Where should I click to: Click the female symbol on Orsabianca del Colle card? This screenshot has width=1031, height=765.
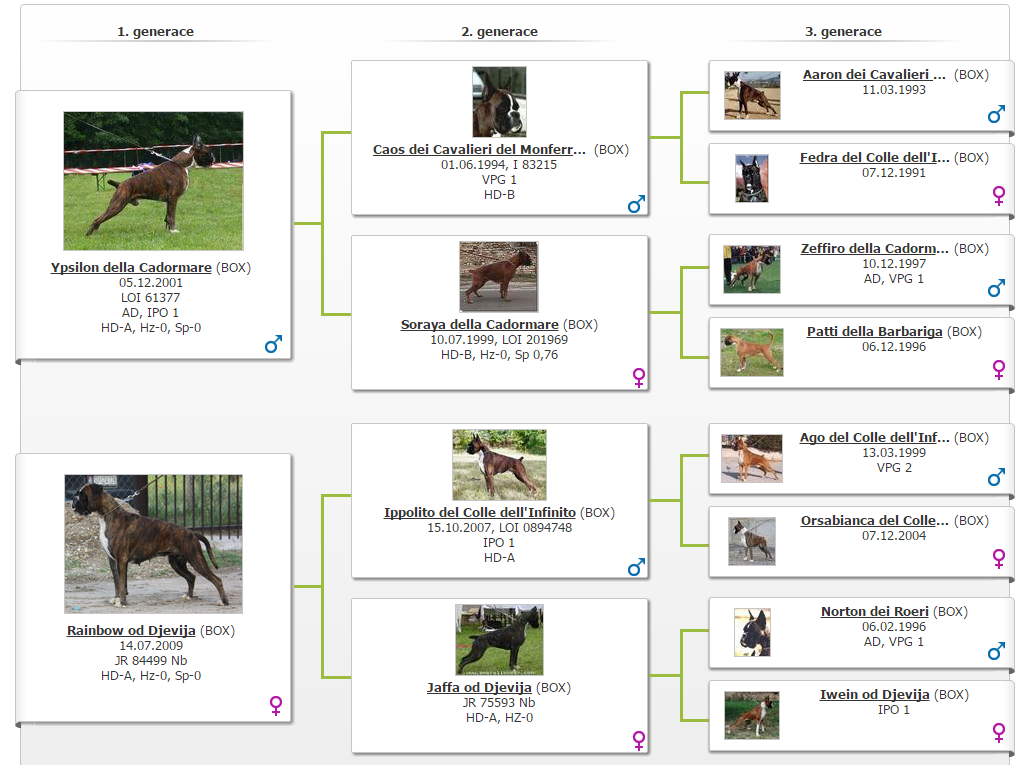(999, 558)
